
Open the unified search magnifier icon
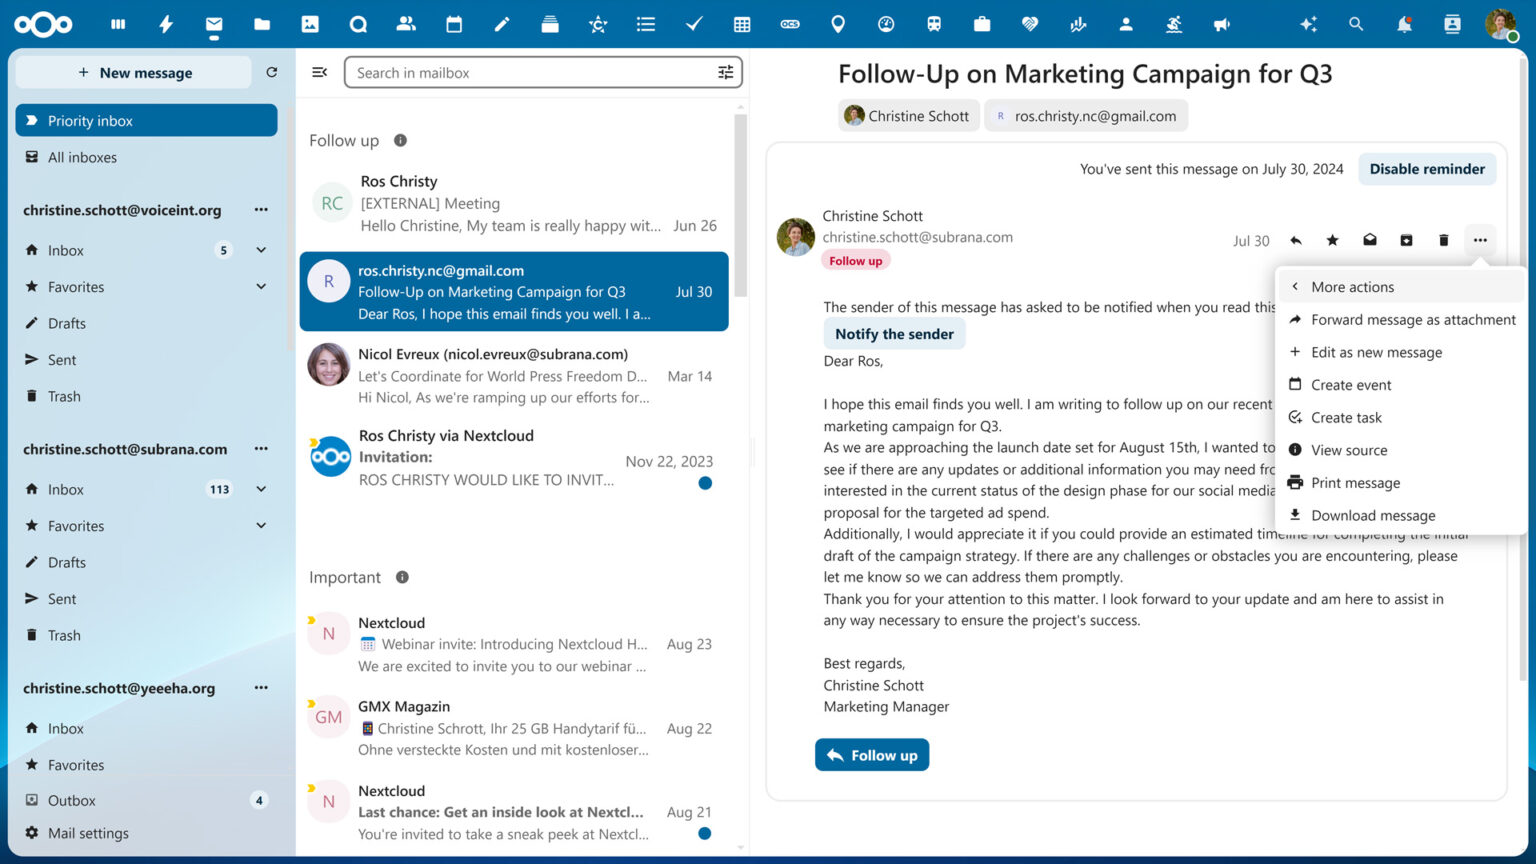click(1356, 24)
